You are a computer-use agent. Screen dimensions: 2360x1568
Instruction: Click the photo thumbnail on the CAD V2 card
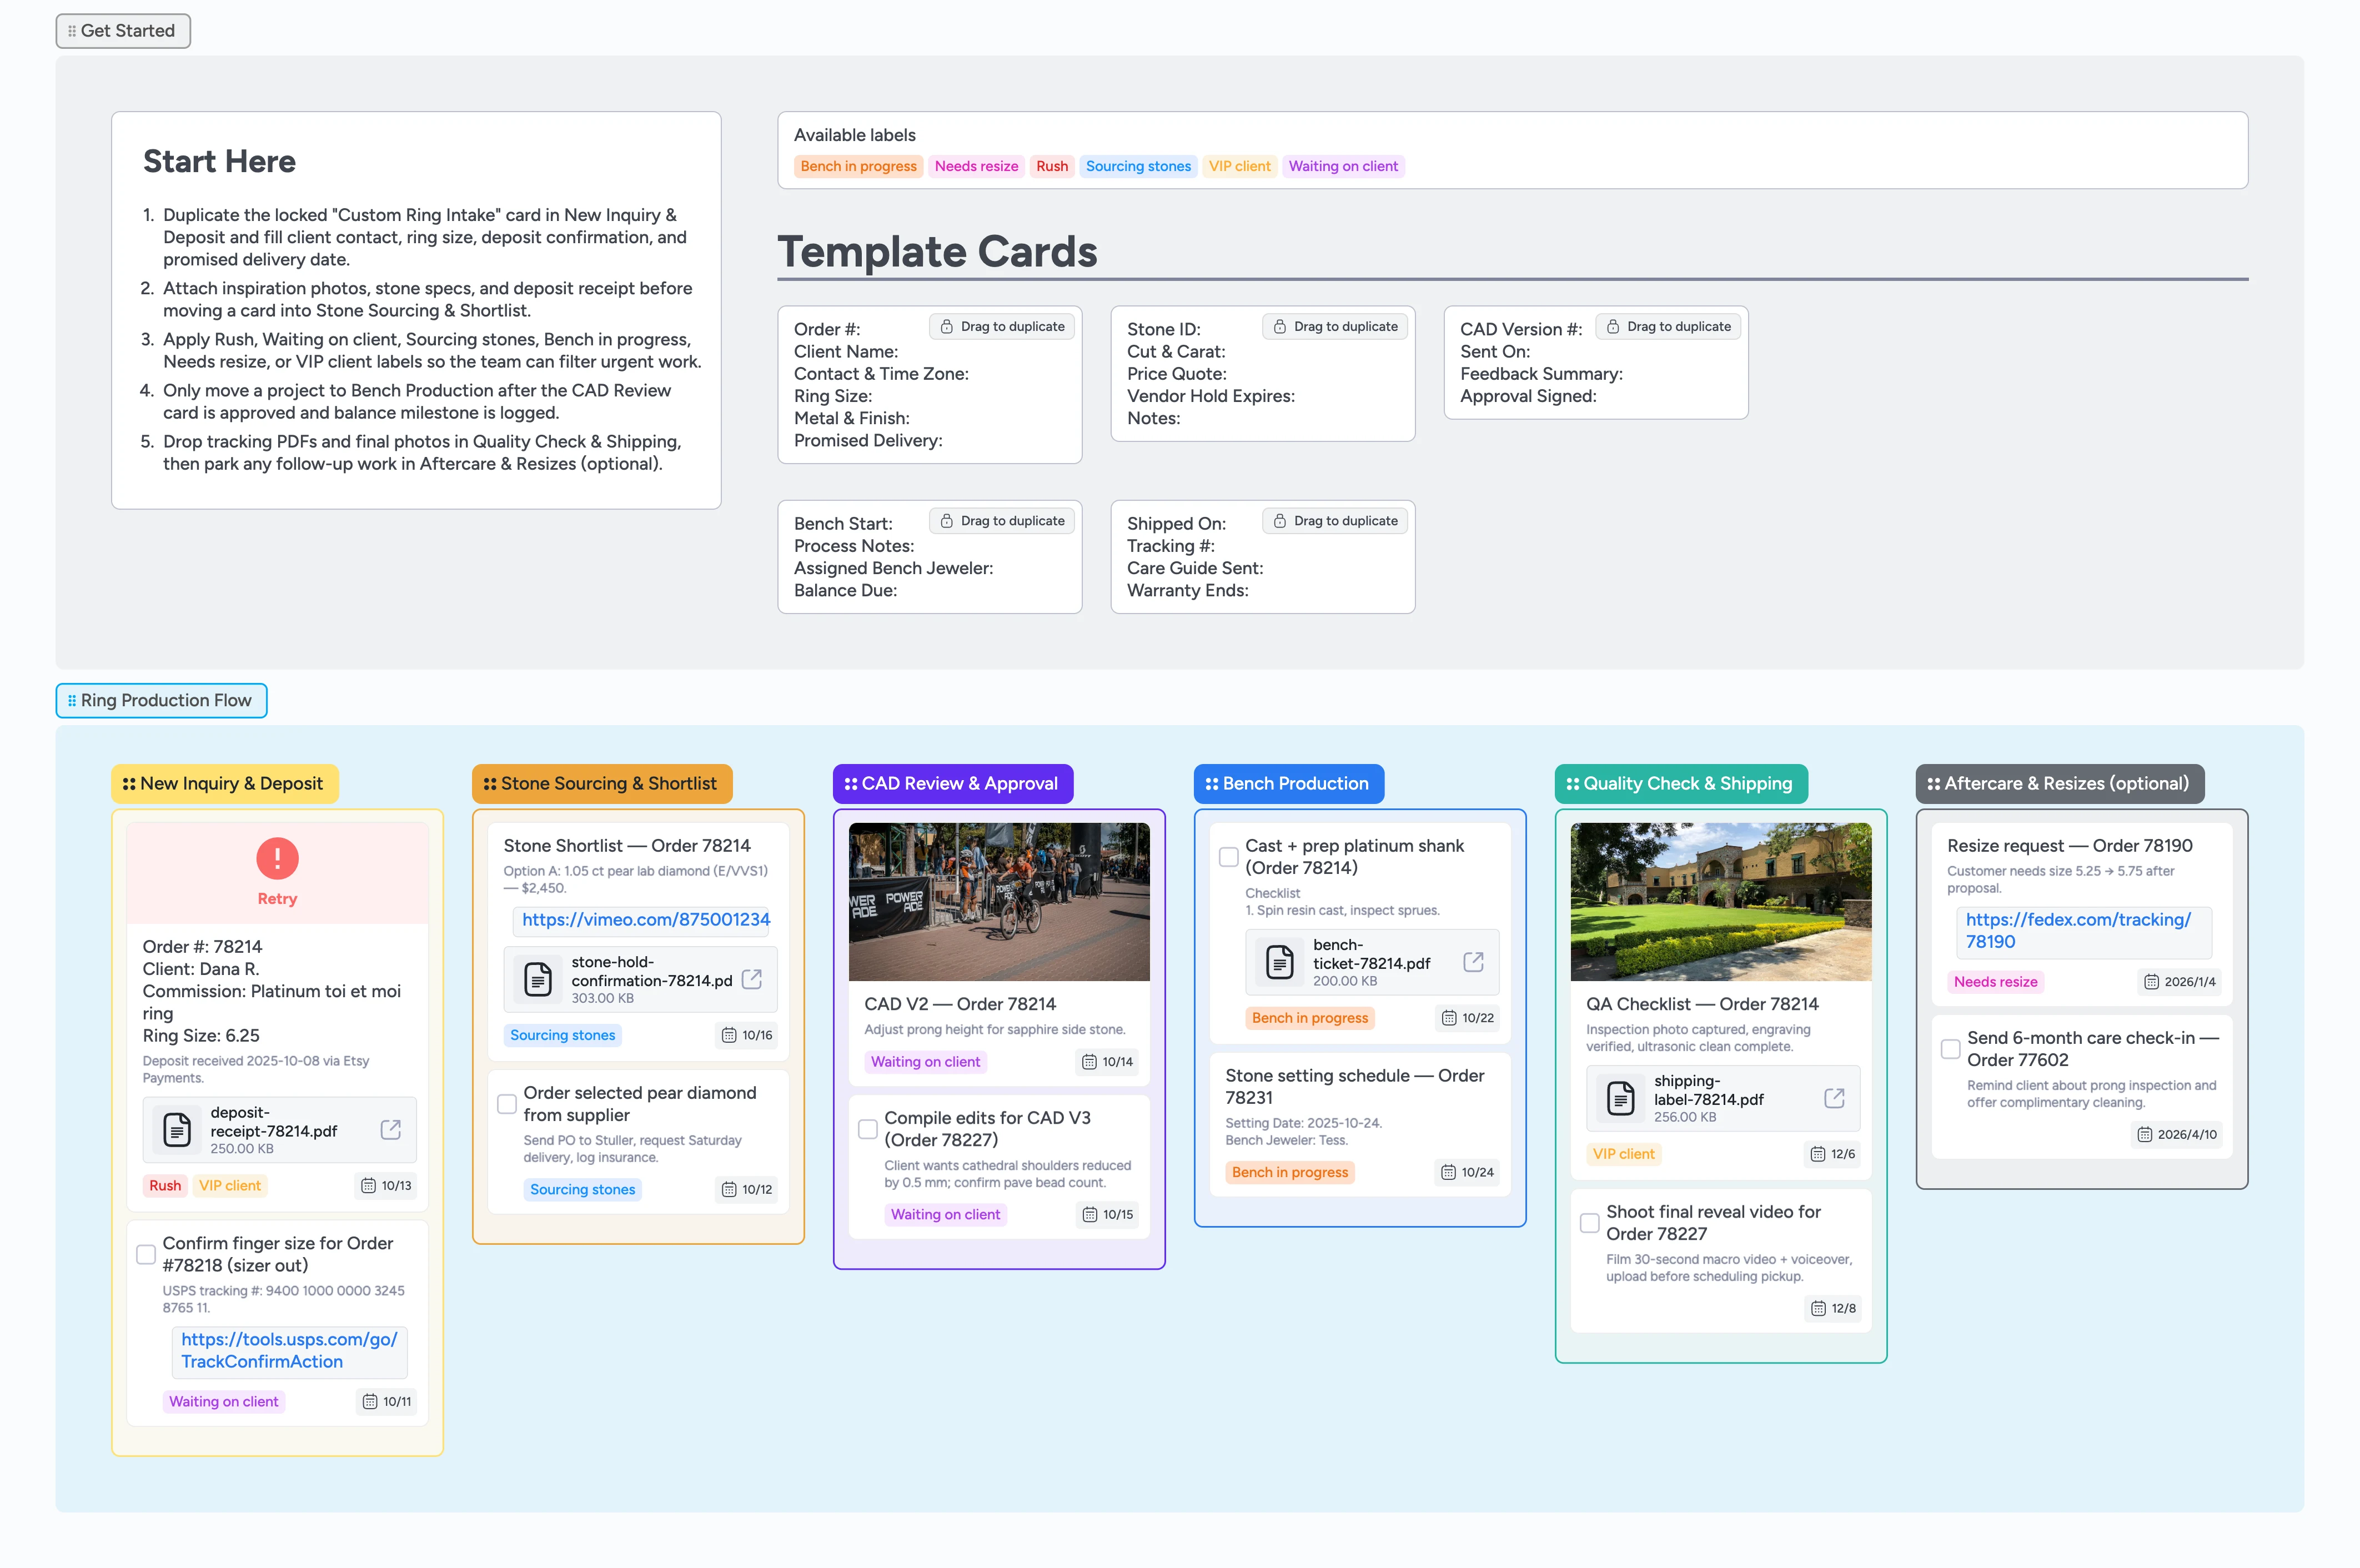(998, 902)
